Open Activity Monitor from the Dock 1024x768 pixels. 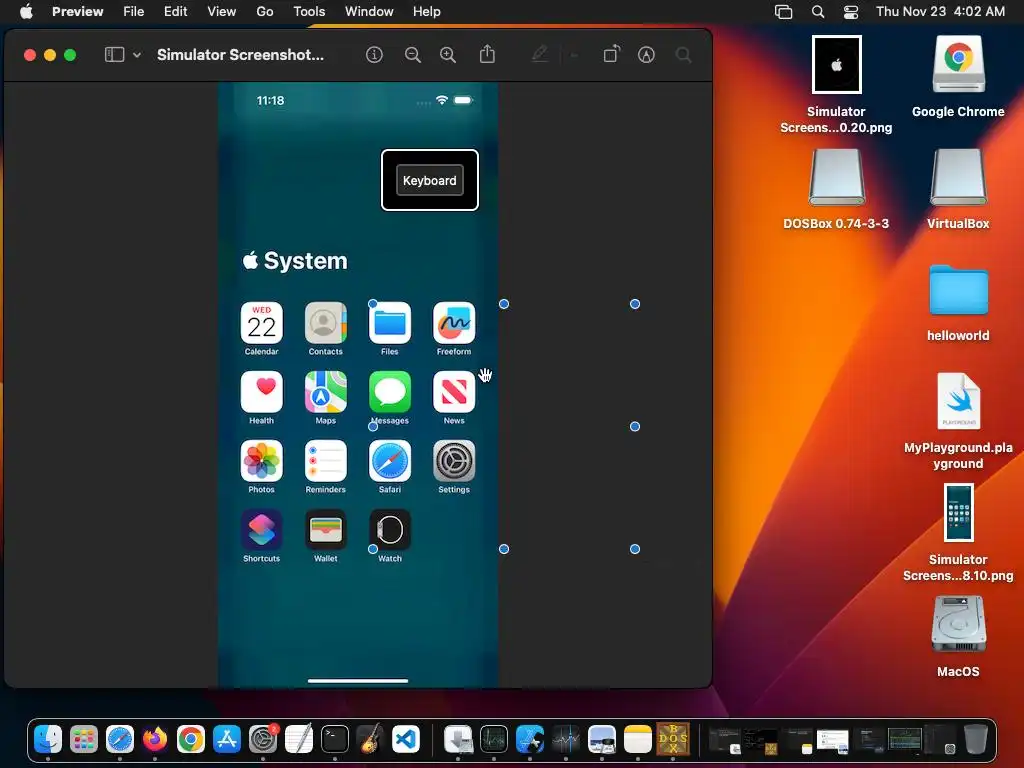click(494, 739)
